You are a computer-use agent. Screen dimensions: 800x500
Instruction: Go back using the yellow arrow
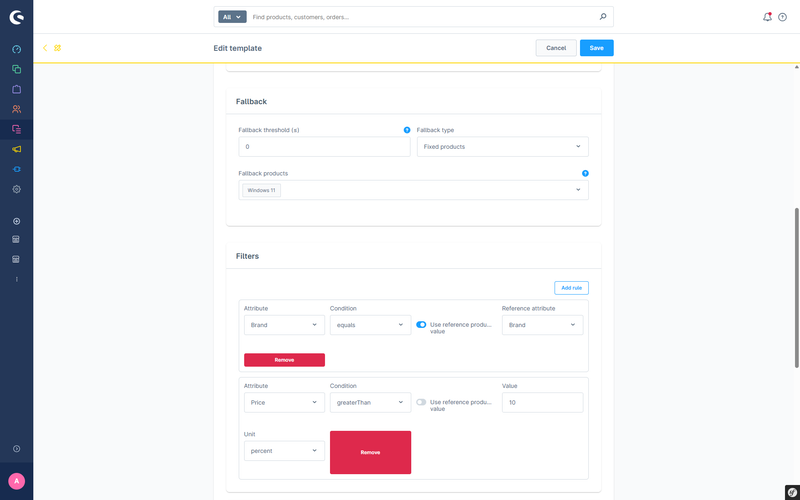pyautogui.click(x=45, y=48)
